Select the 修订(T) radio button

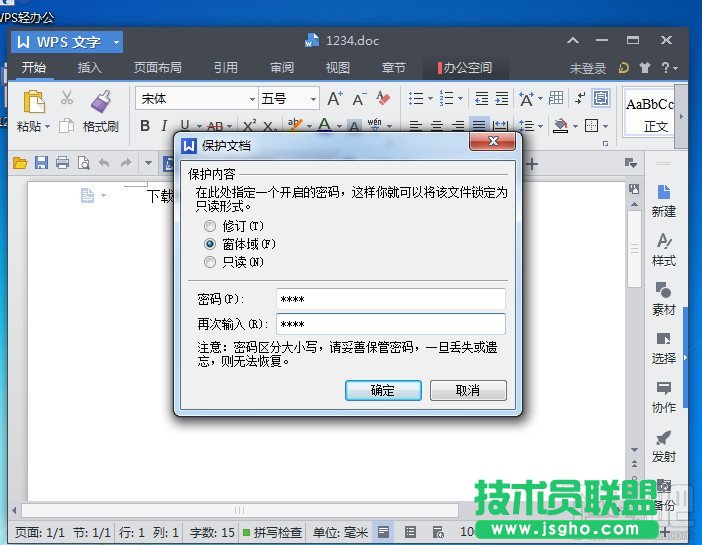(x=210, y=226)
